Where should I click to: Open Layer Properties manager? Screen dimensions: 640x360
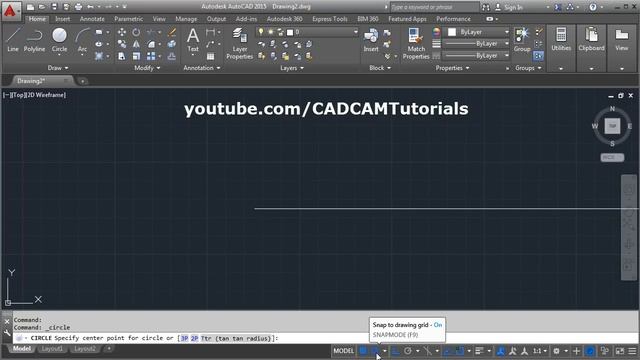click(240, 44)
